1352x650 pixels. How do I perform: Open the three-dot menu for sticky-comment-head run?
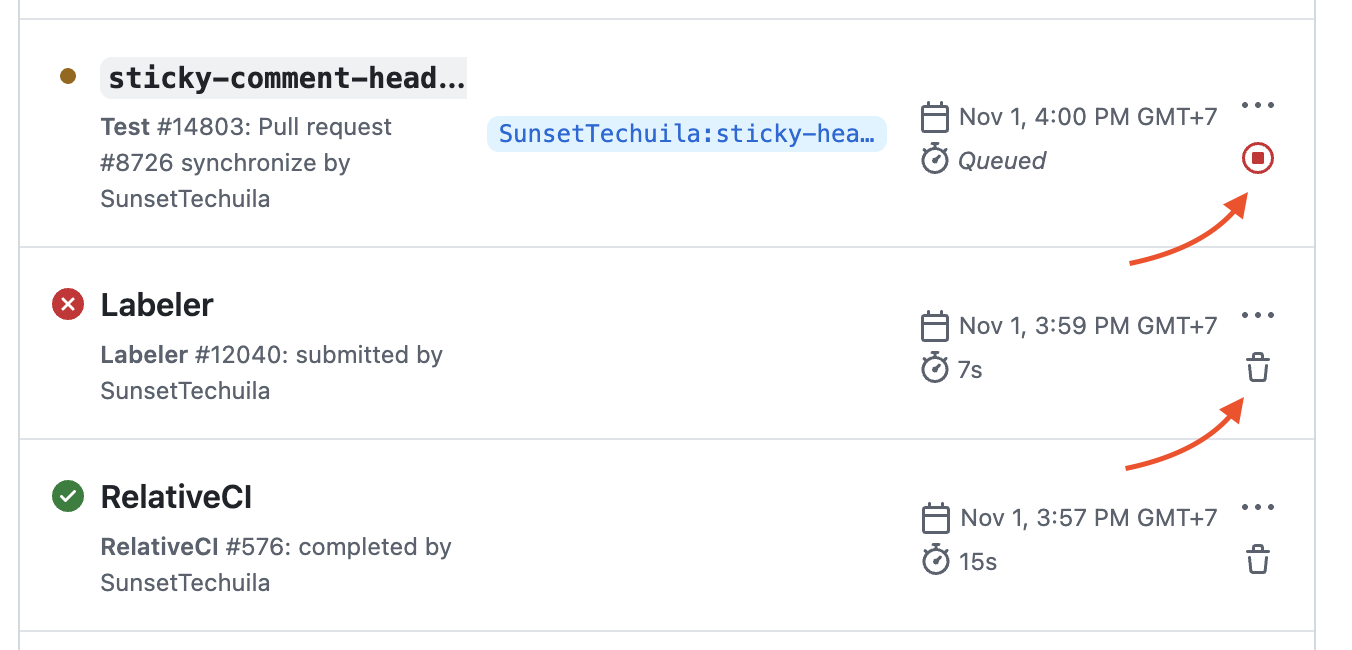click(x=1258, y=105)
